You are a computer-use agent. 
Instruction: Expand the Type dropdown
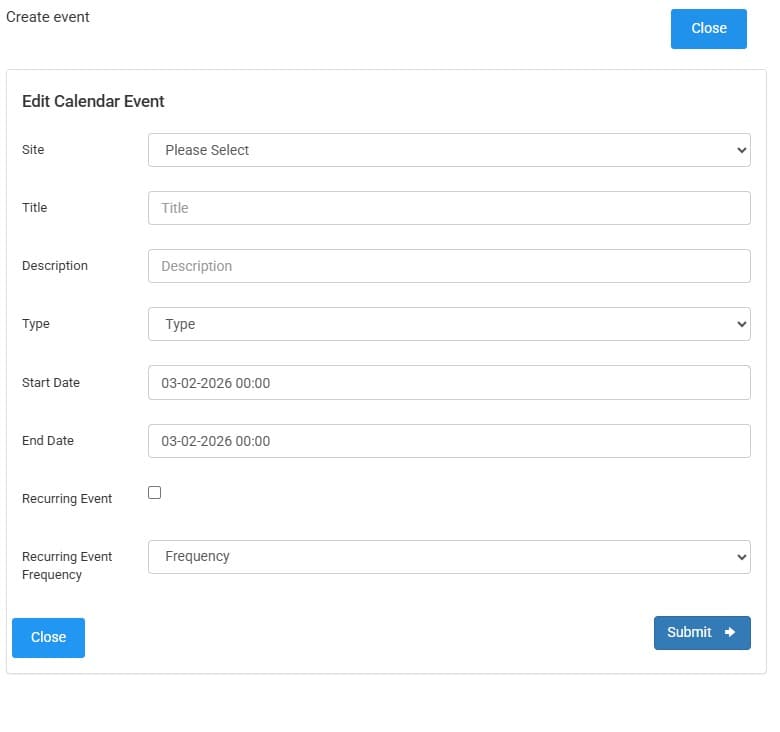pyautogui.click(x=449, y=324)
